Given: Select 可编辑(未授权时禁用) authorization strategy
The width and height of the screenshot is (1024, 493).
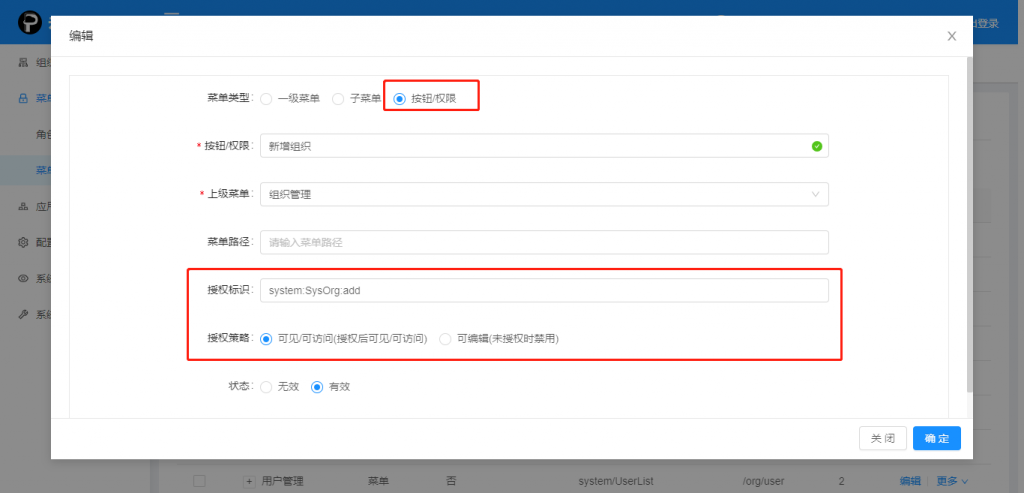Looking at the screenshot, I should point(446,339).
